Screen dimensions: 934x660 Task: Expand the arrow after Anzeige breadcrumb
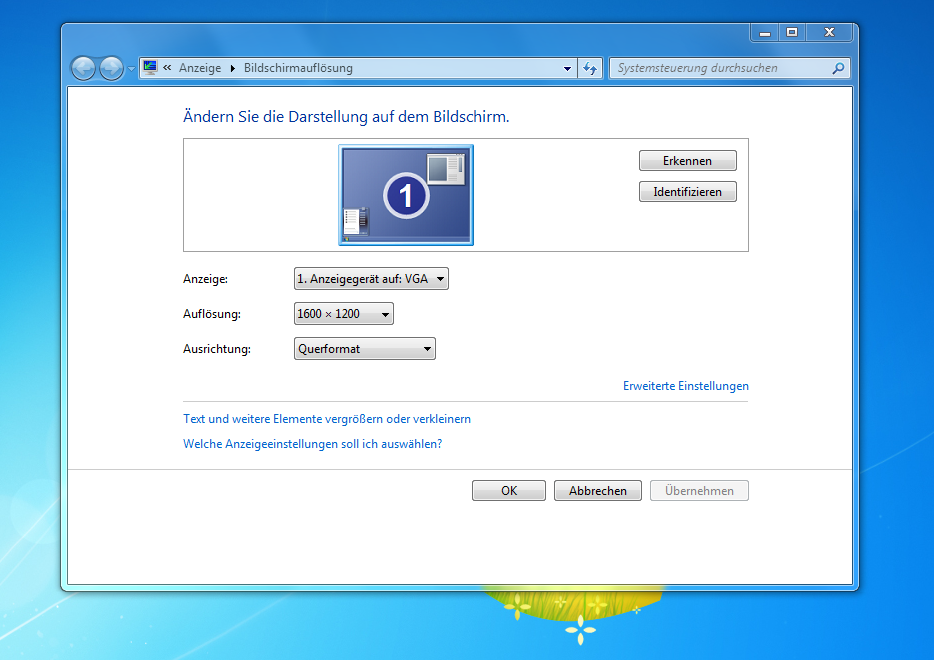233,69
